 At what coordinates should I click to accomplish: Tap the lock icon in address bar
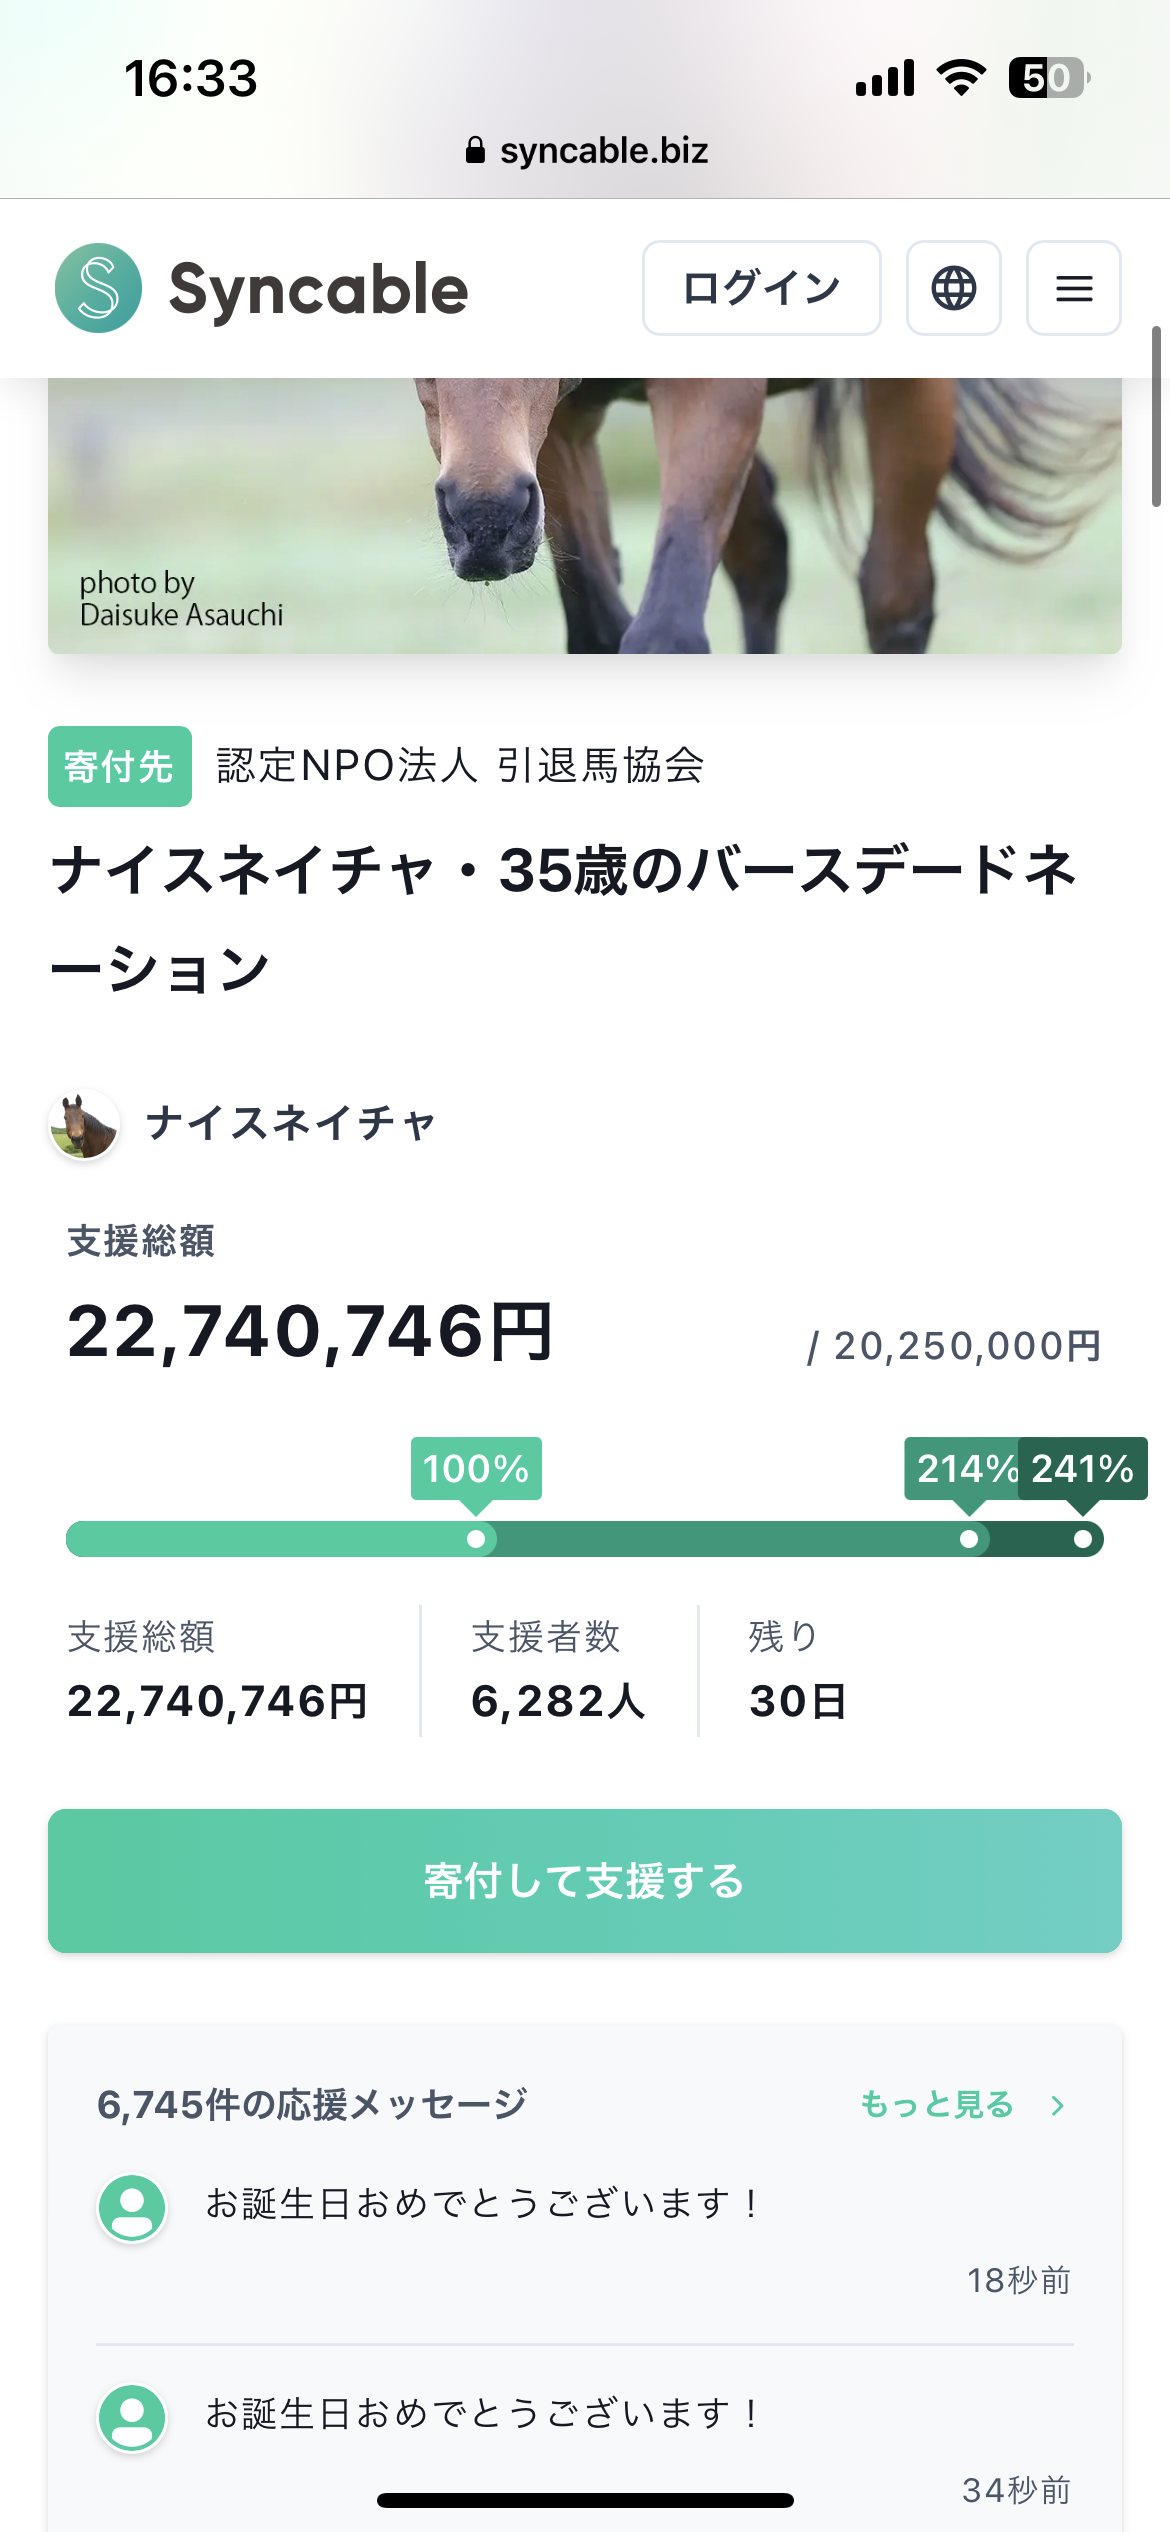(x=475, y=151)
